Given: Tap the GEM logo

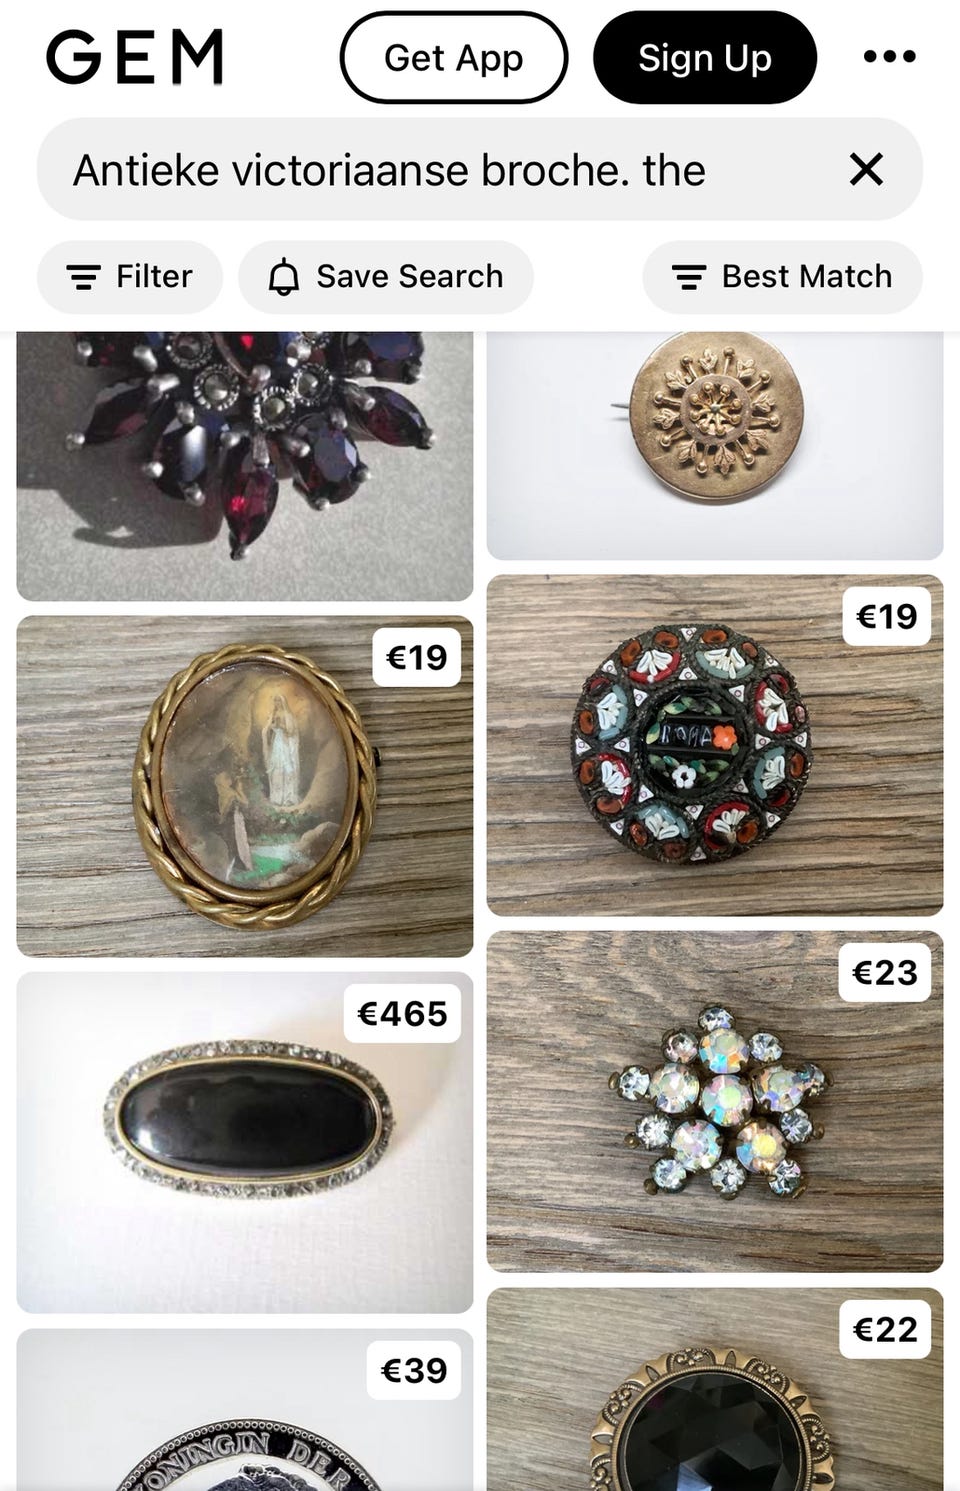Looking at the screenshot, I should pos(134,57).
